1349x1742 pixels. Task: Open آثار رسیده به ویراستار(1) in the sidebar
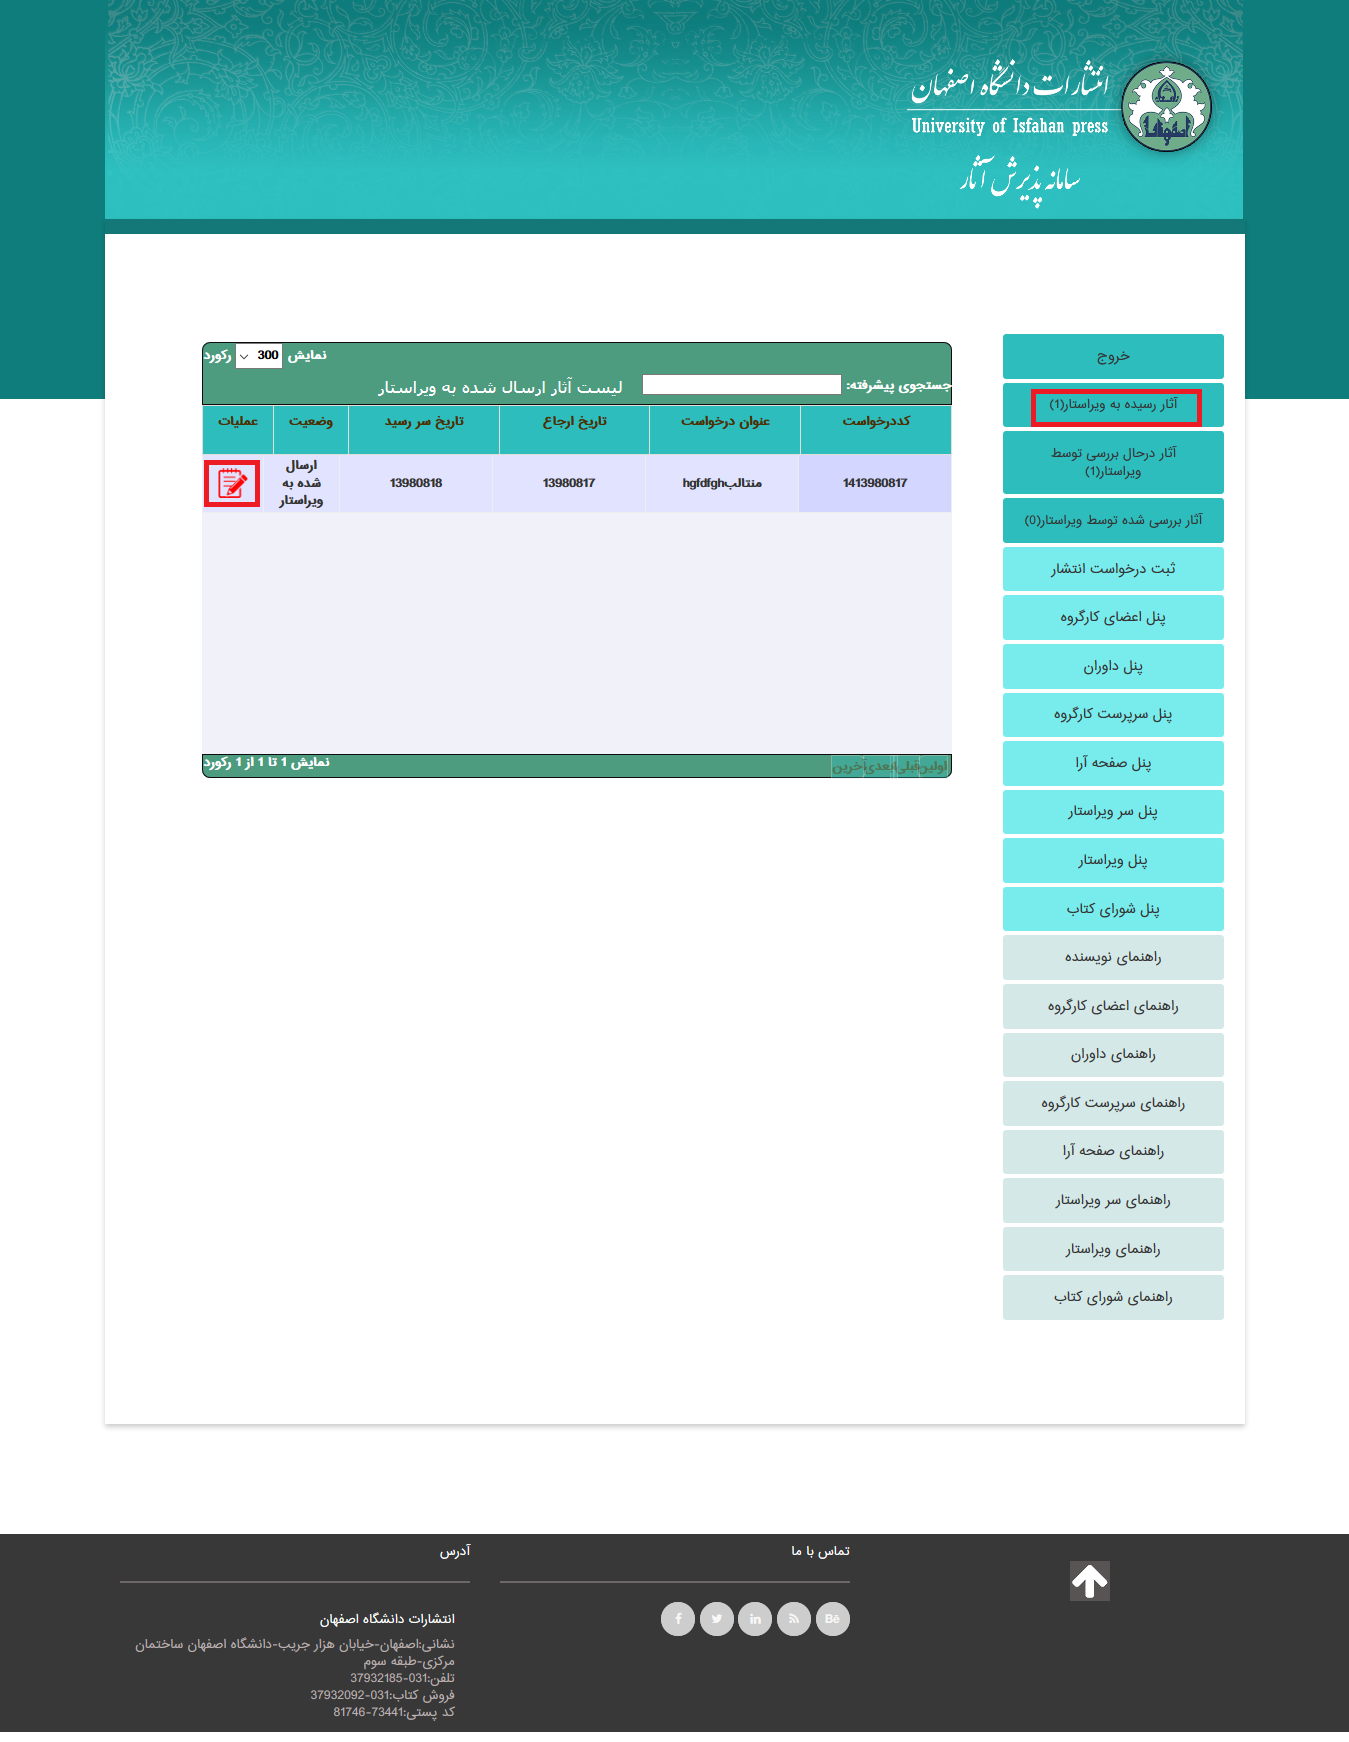(x=1113, y=405)
